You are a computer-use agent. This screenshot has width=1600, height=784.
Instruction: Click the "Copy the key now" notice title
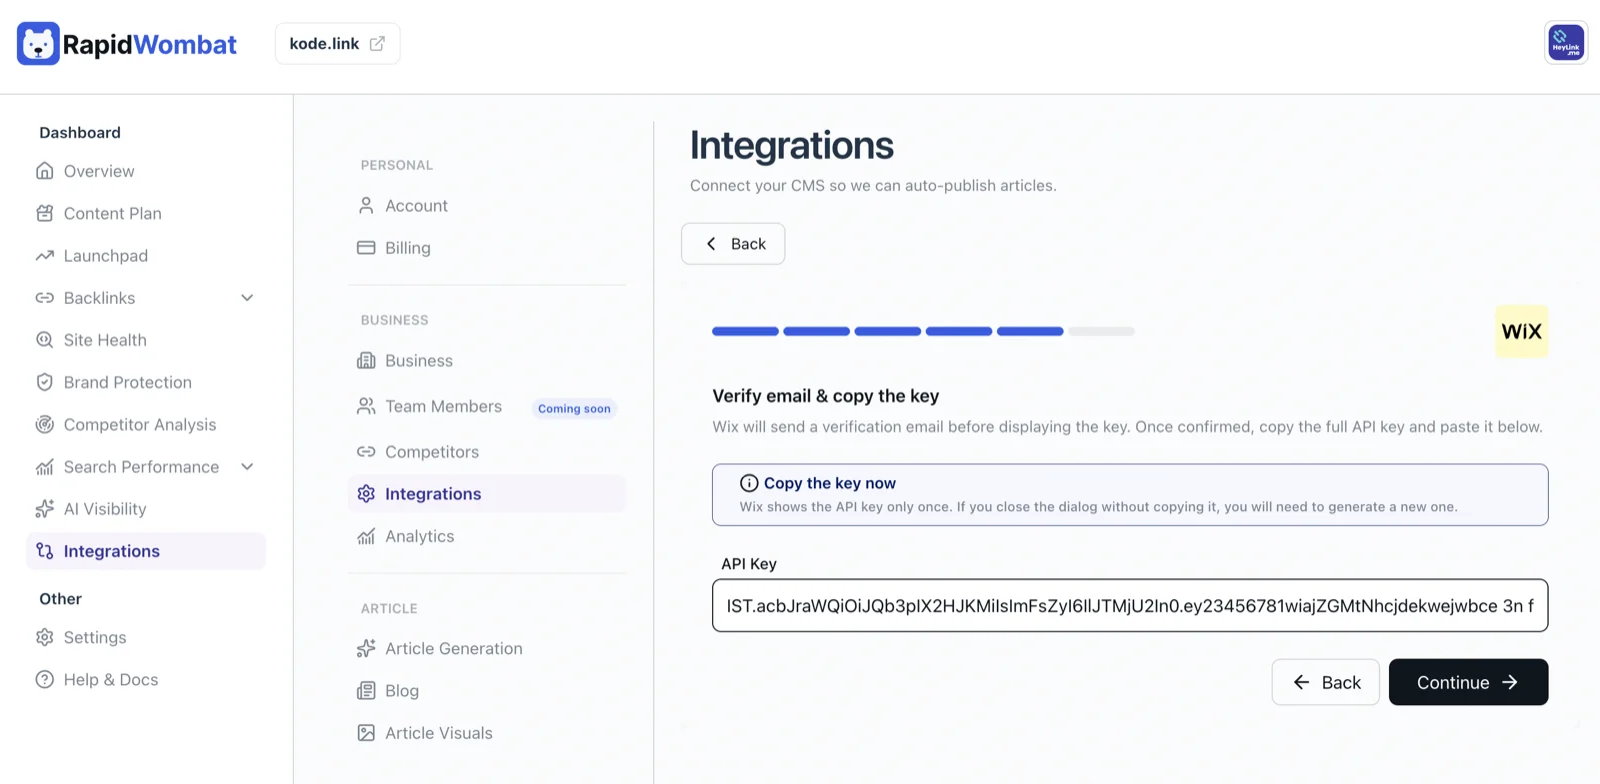[x=830, y=483]
